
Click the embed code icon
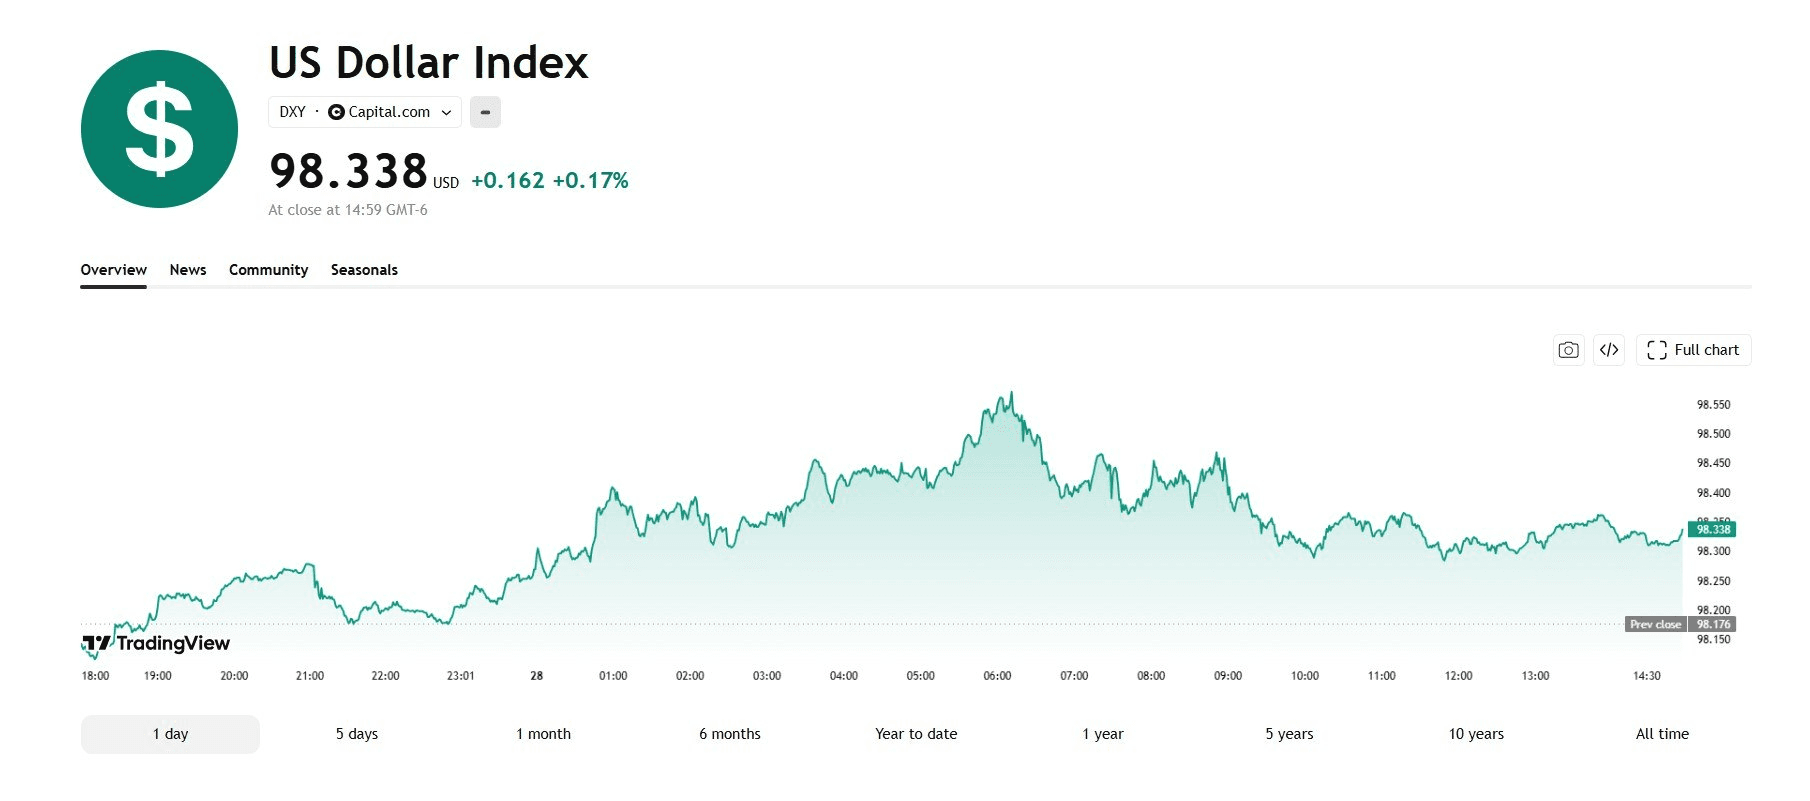[x=1609, y=350]
